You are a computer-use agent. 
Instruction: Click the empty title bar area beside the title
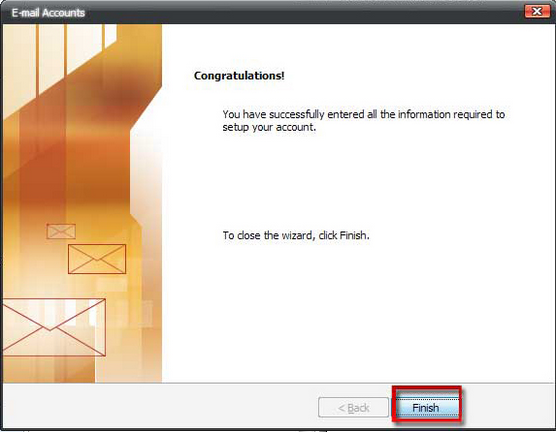[x=301, y=12]
